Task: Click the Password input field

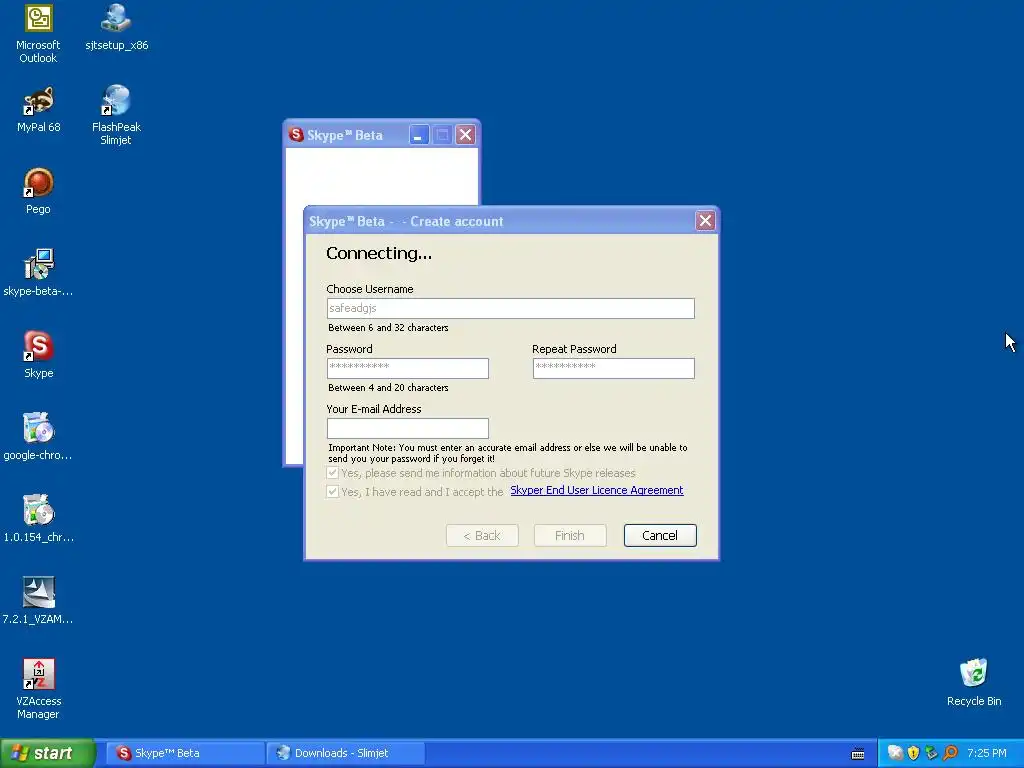Action: [x=408, y=368]
